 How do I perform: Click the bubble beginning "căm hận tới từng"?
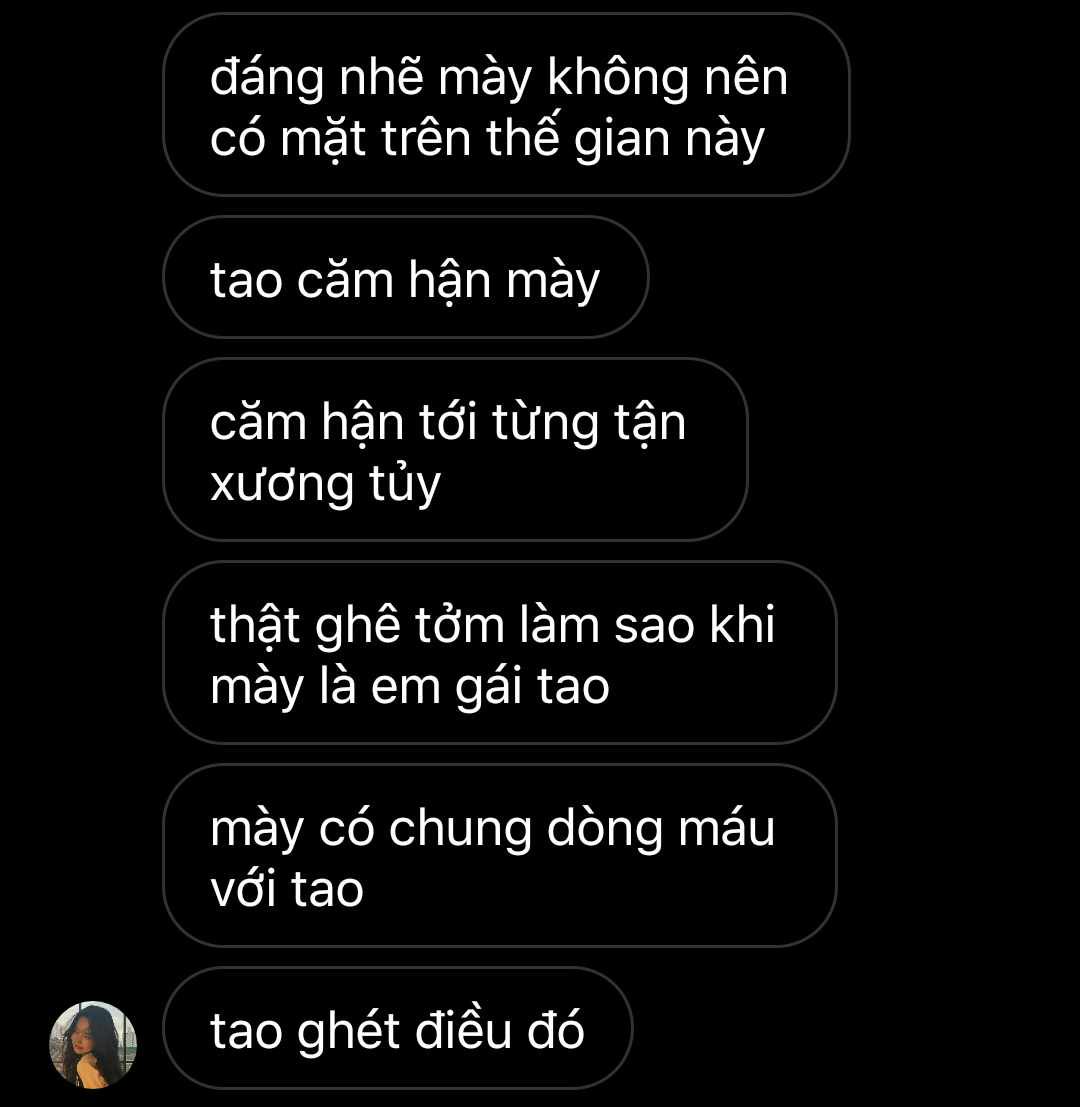click(455, 450)
